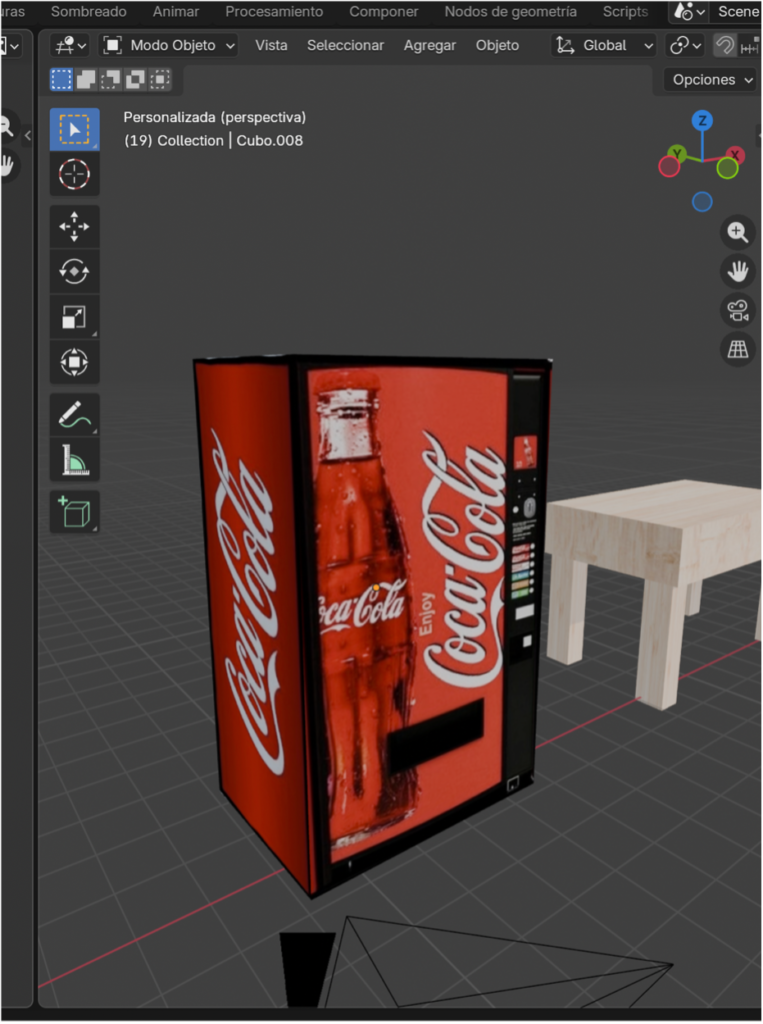
Task: Toggle the snapping magnet button
Action: (x=724, y=46)
